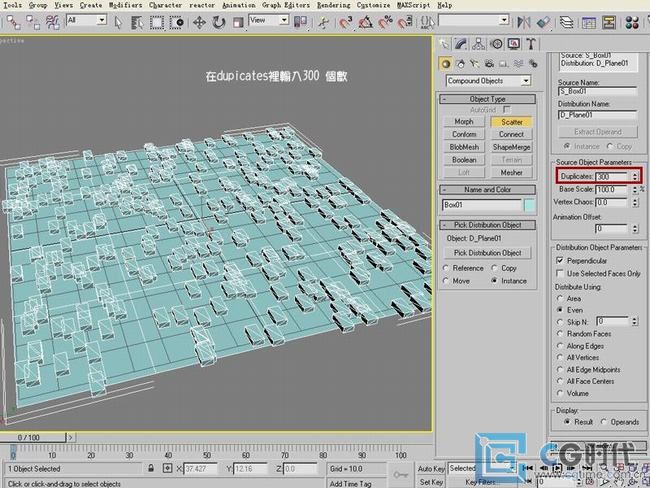
Task: Open the All selection filter dropdown
Action: (87, 20)
